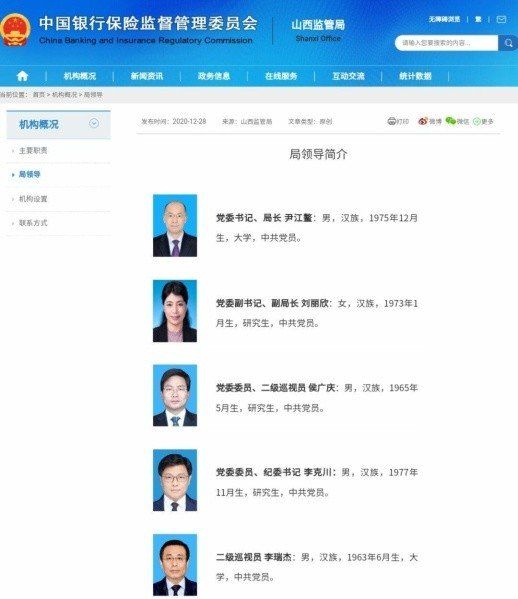Click the home icon in navigation bar
The height and width of the screenshot is (599, 518).
(x=23, y=76)
